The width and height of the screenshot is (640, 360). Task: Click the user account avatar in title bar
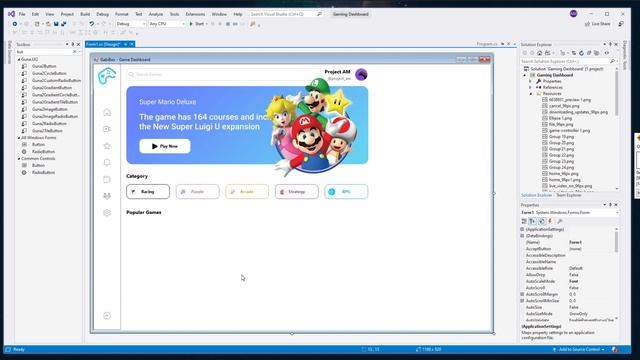tap(573, 14)
